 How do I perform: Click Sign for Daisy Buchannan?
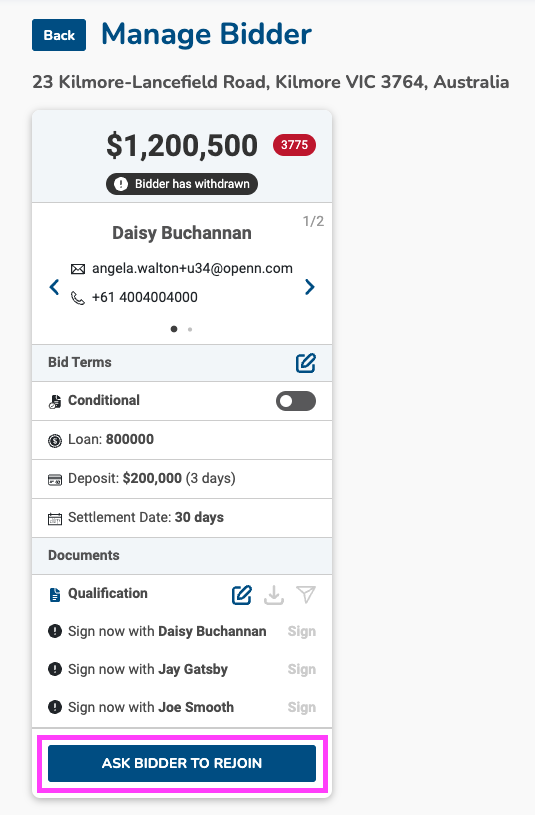click(x=302, y=631)
